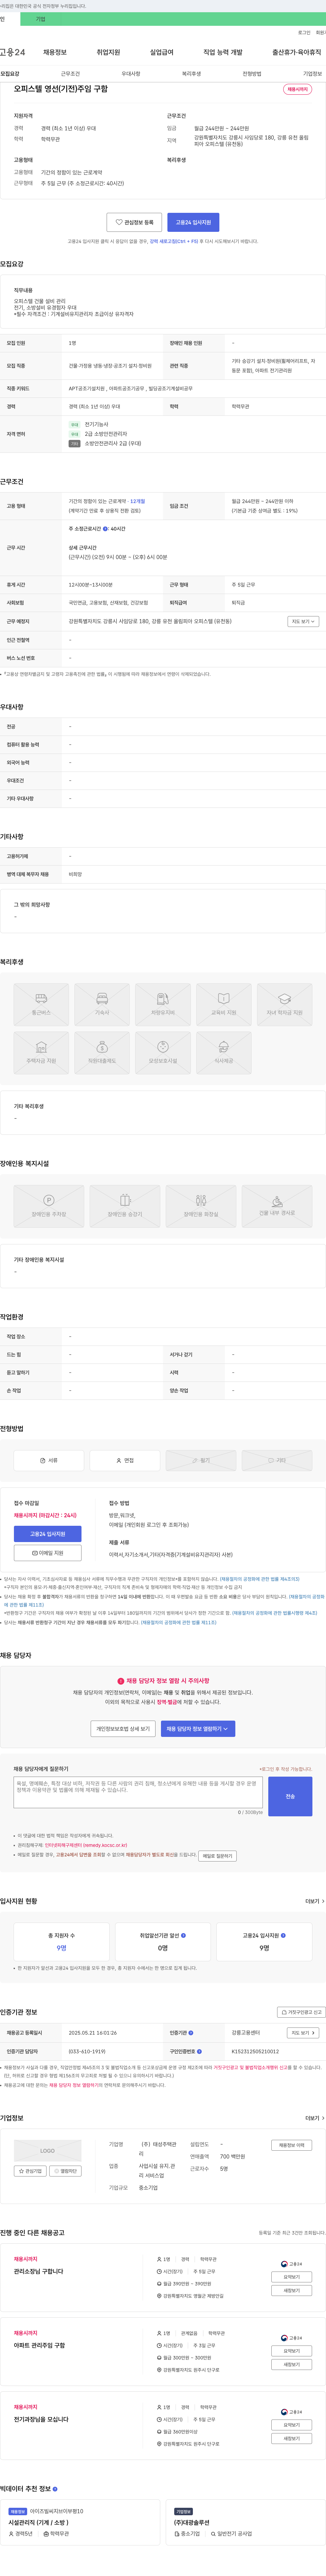This screenshot has width=326, height=2576.
Task: Click the 건물 내부 경사로 icon
Action: coord(277,1206)
